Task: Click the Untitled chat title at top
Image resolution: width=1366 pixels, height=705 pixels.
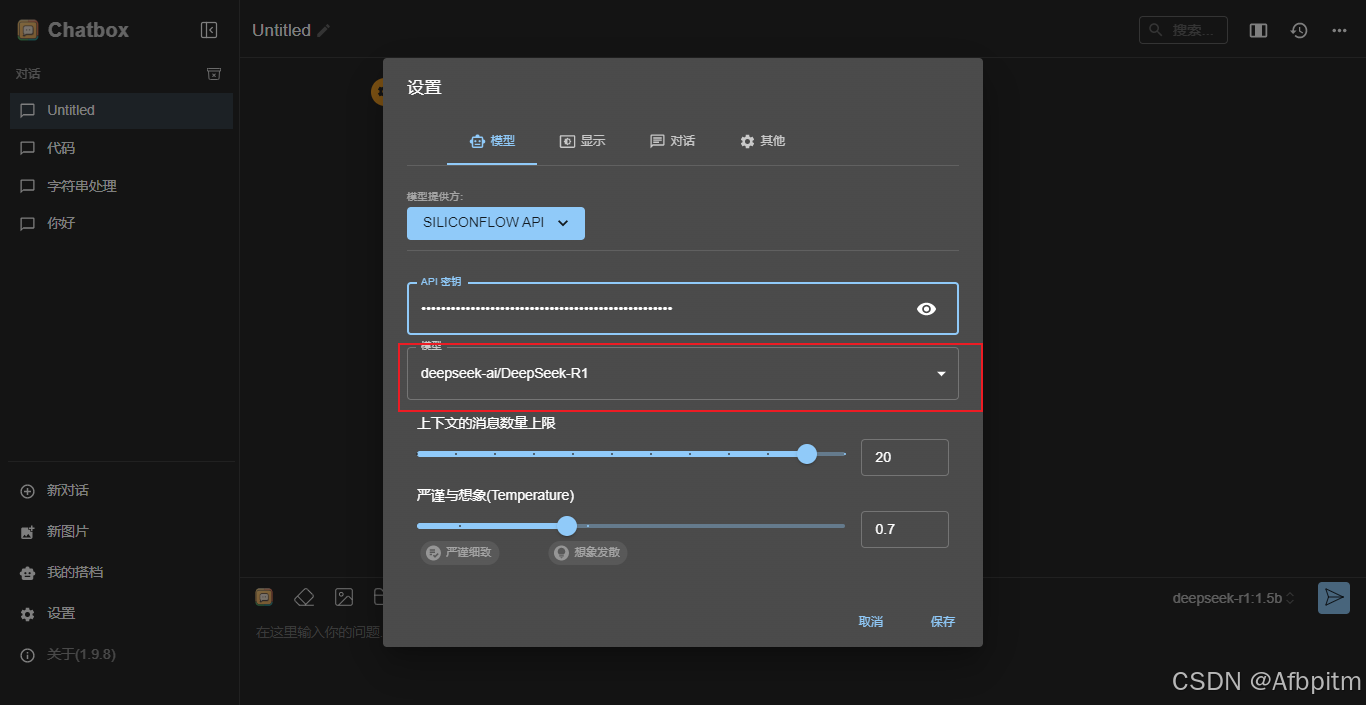Action: coord(281,31)
